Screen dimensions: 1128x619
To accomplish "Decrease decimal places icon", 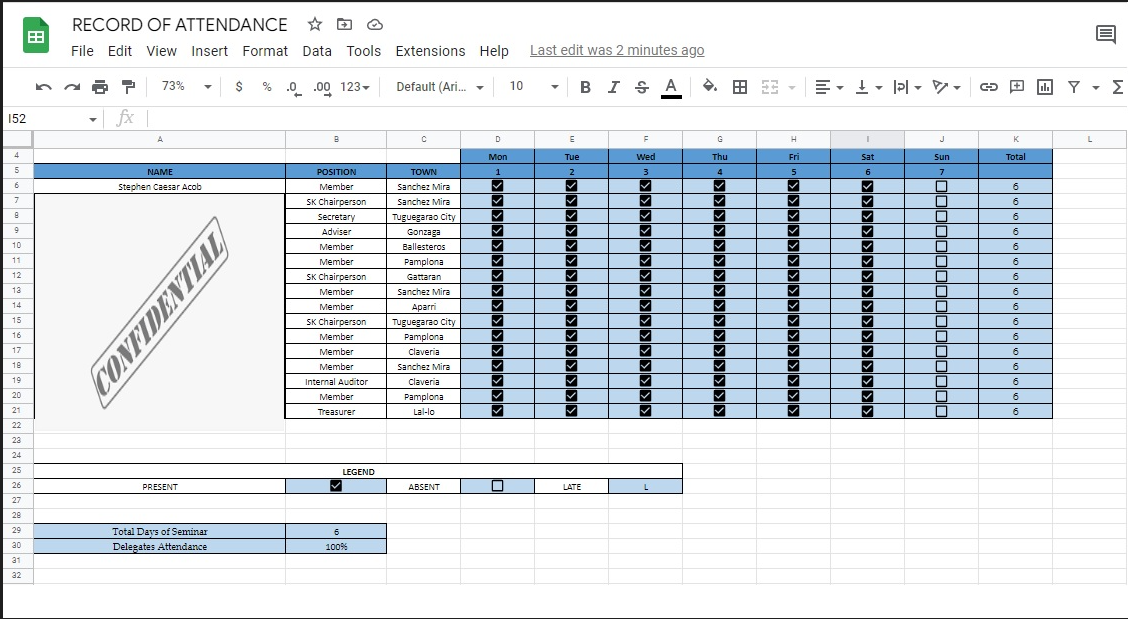I will pos(293,88).
